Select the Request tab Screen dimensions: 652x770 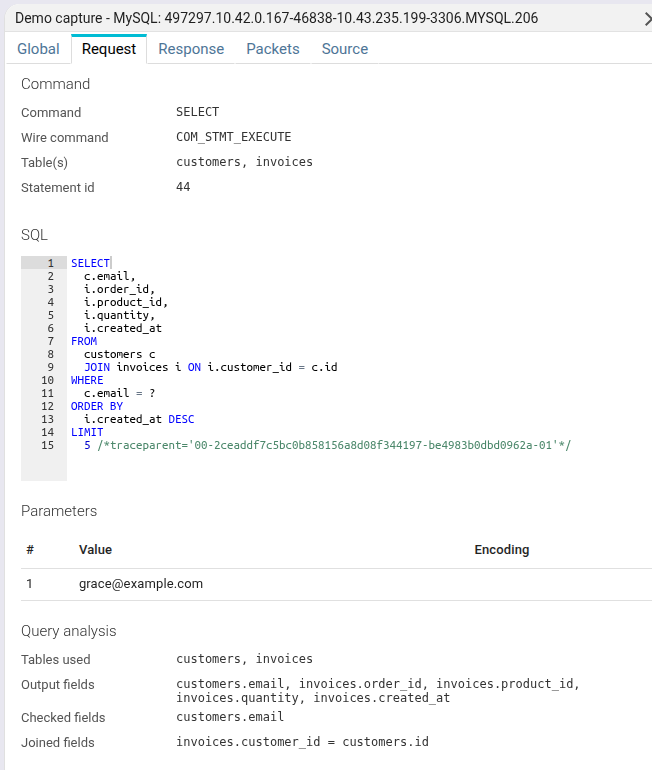pyautogui.click(x=109, y=49)
